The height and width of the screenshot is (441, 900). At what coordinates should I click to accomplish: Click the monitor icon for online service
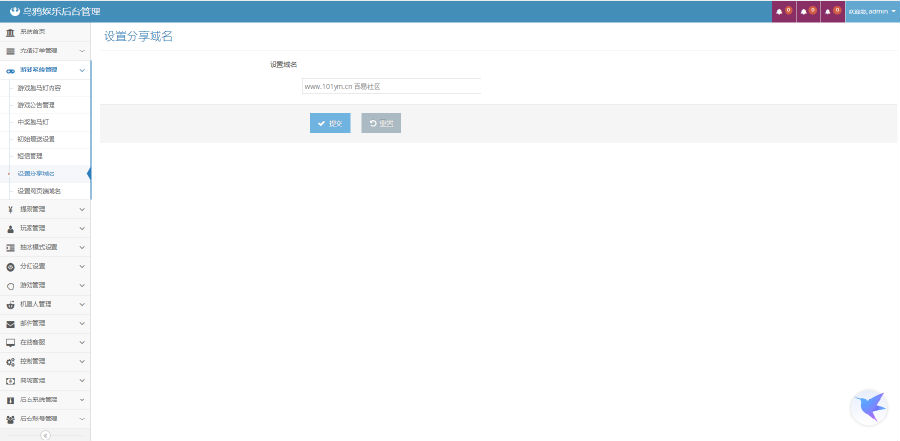click(10, 342)
